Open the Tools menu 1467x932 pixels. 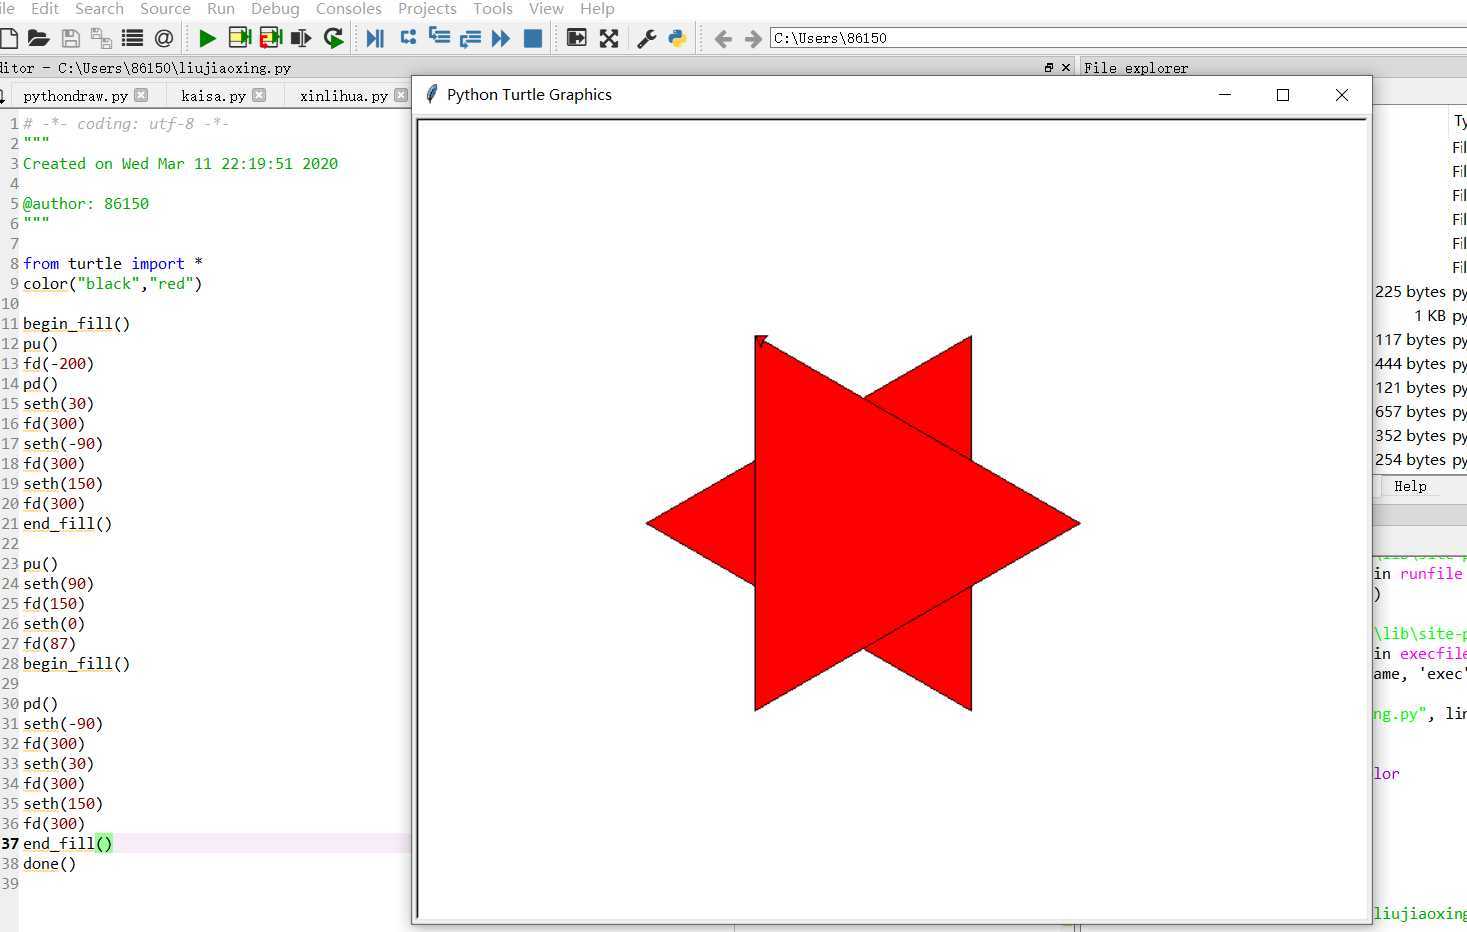492,9
